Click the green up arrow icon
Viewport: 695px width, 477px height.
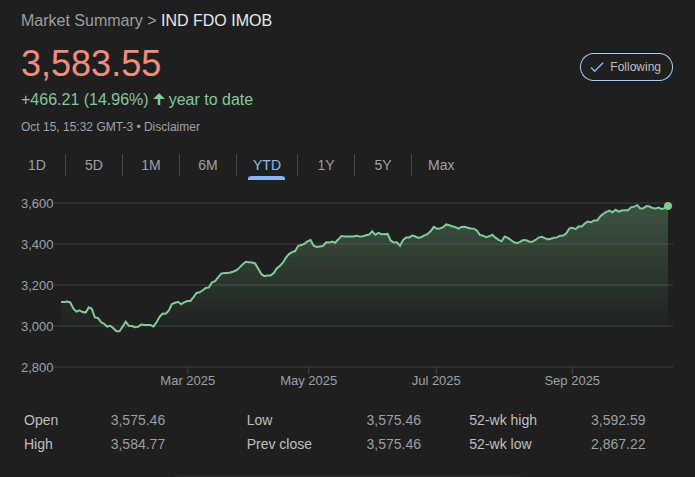pos(158,99)
